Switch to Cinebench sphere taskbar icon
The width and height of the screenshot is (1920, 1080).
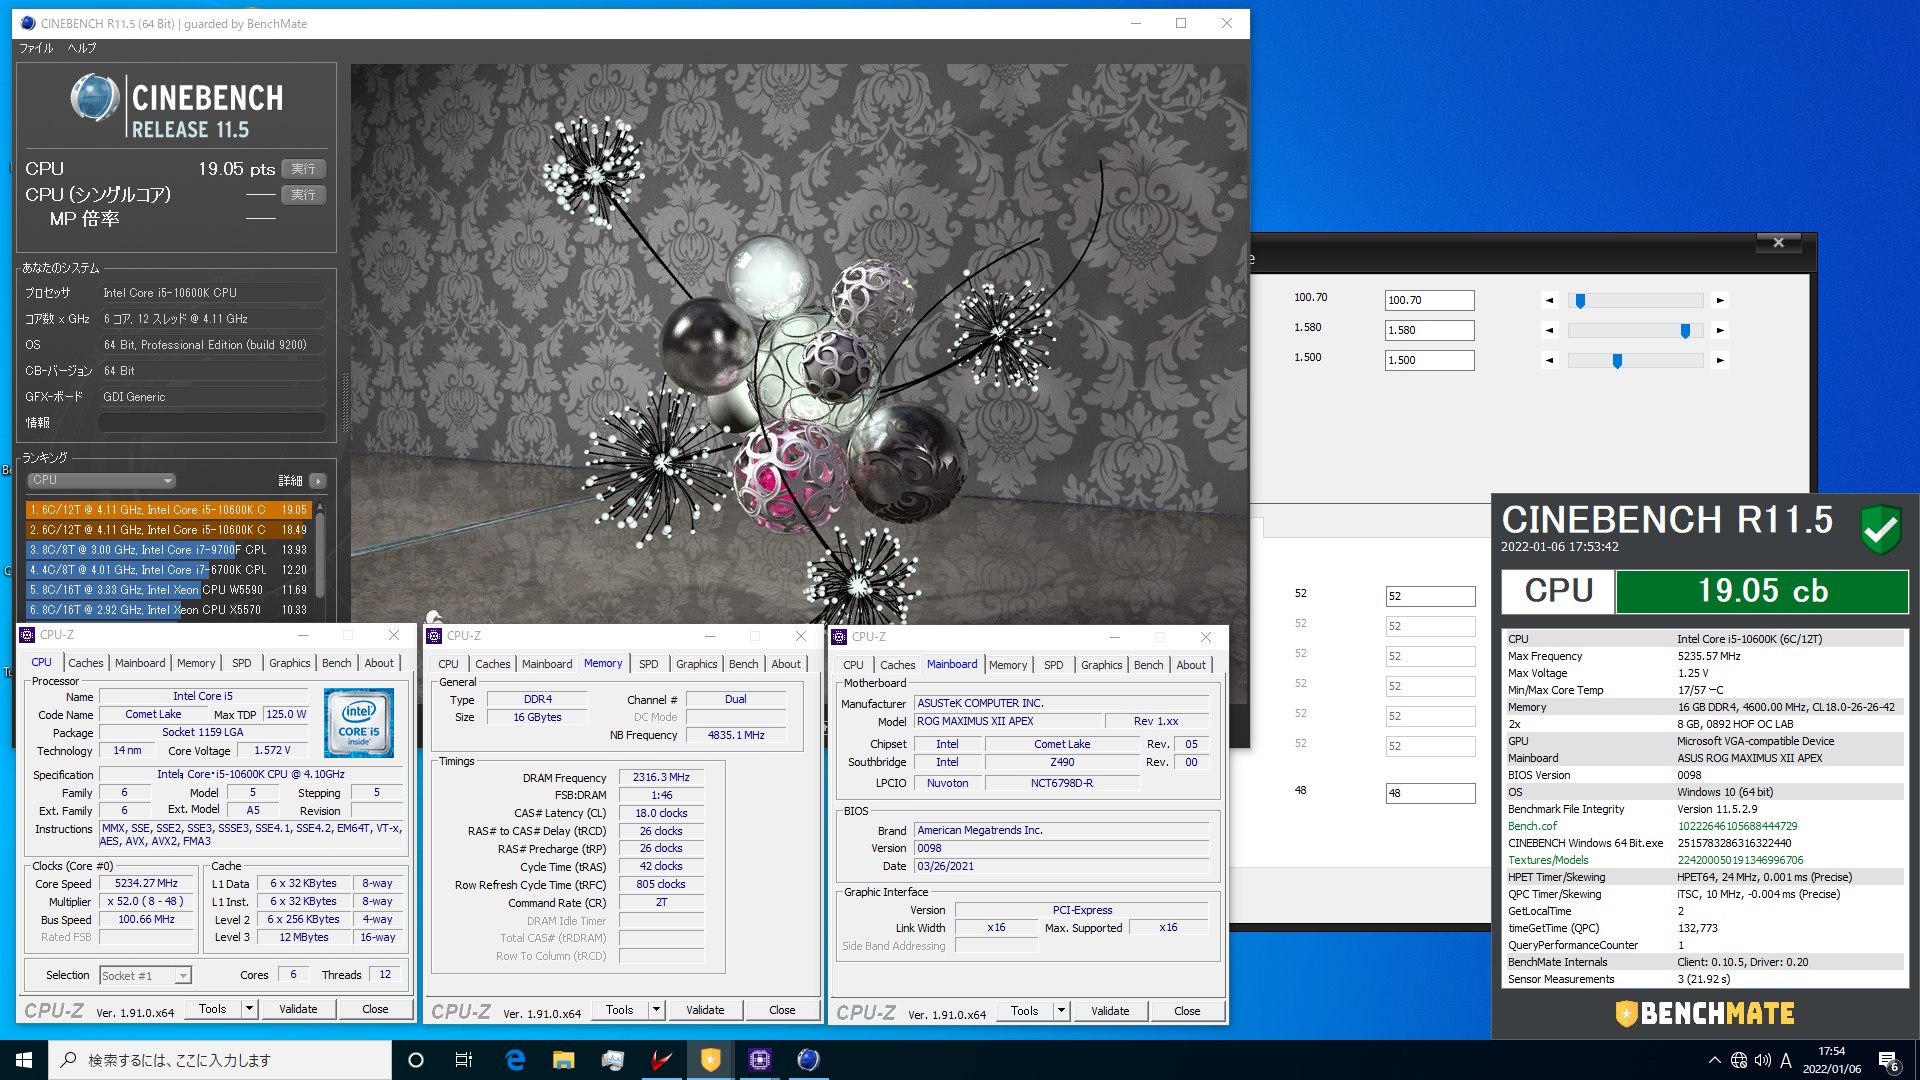point(809,1060)
